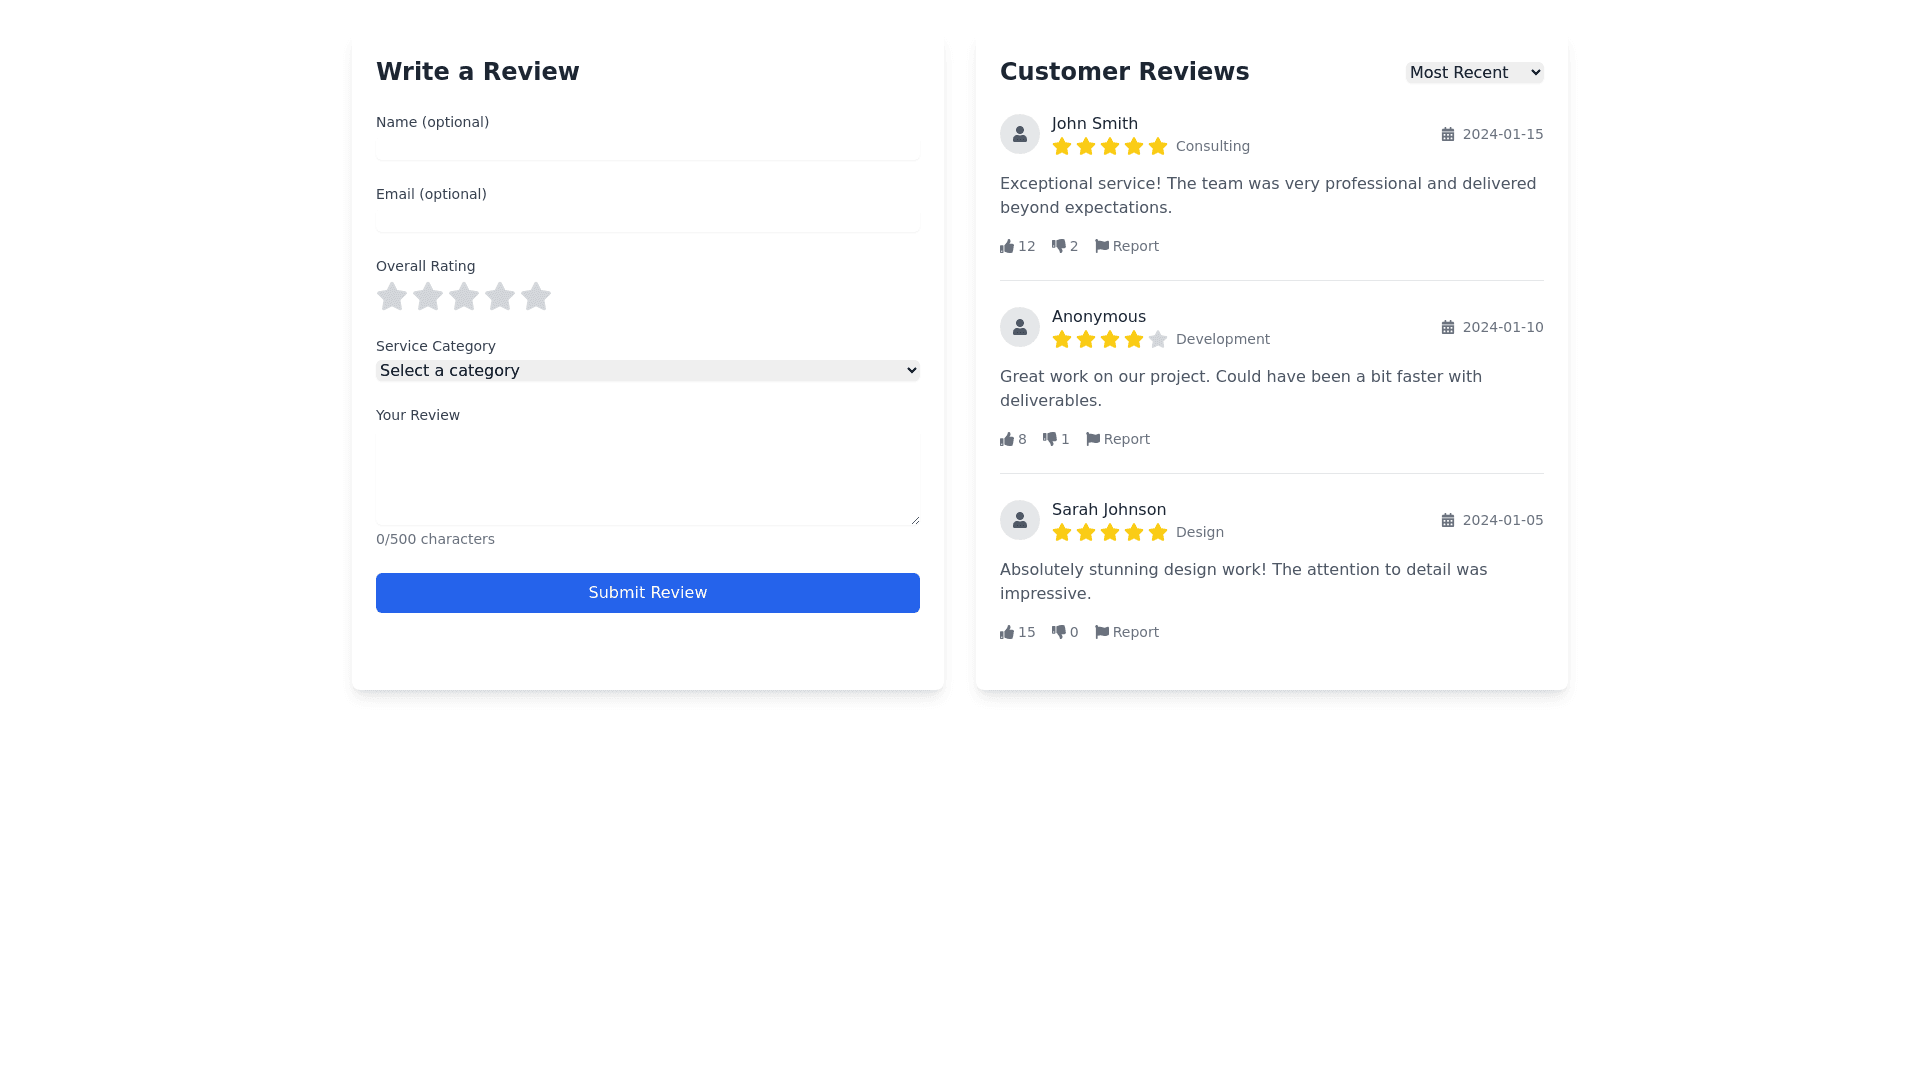
Task: Click Sarah Johnson's profile avatar
Action: 1020,520
